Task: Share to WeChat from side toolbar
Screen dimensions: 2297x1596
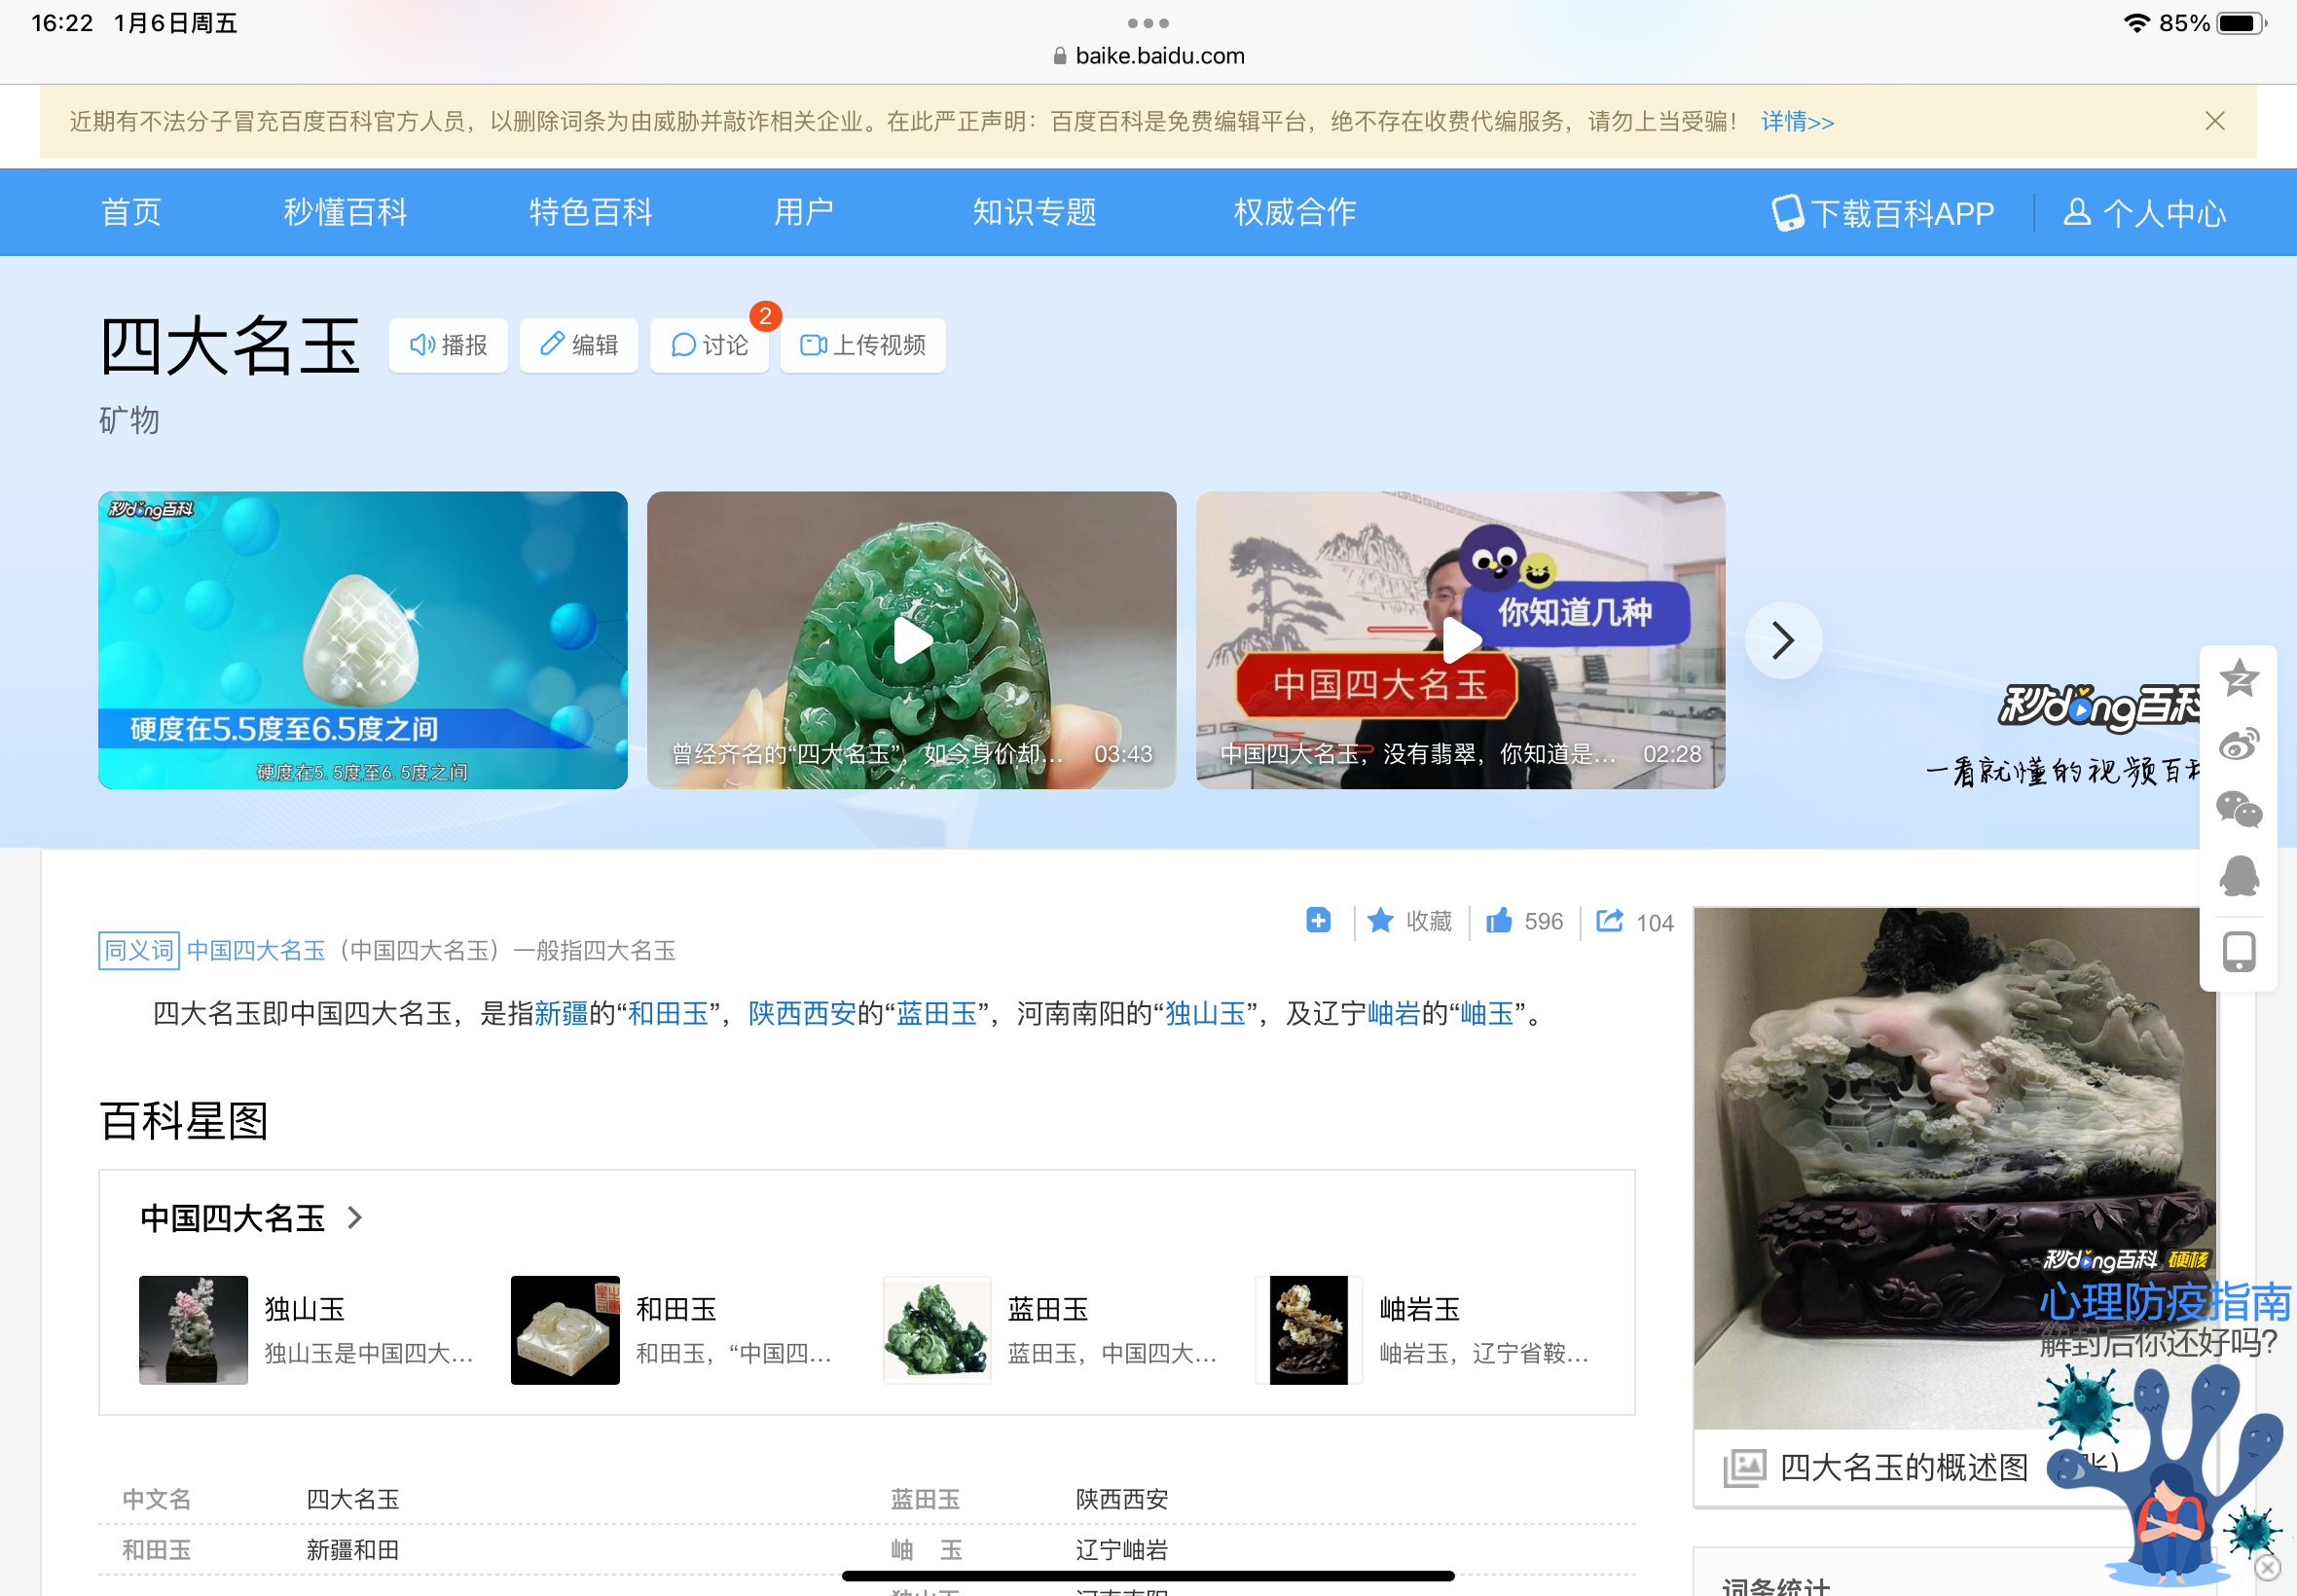Action: (x=2239, y=809)
